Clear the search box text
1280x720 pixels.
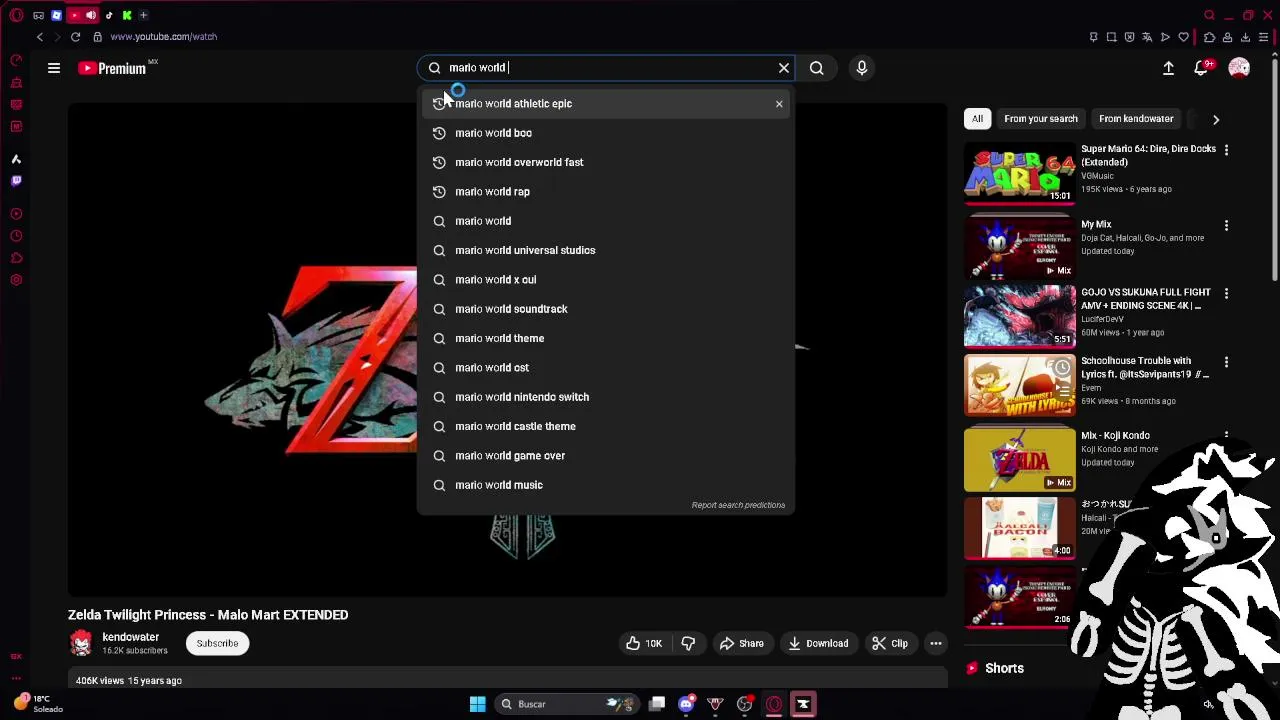click(x=784, y=68)
